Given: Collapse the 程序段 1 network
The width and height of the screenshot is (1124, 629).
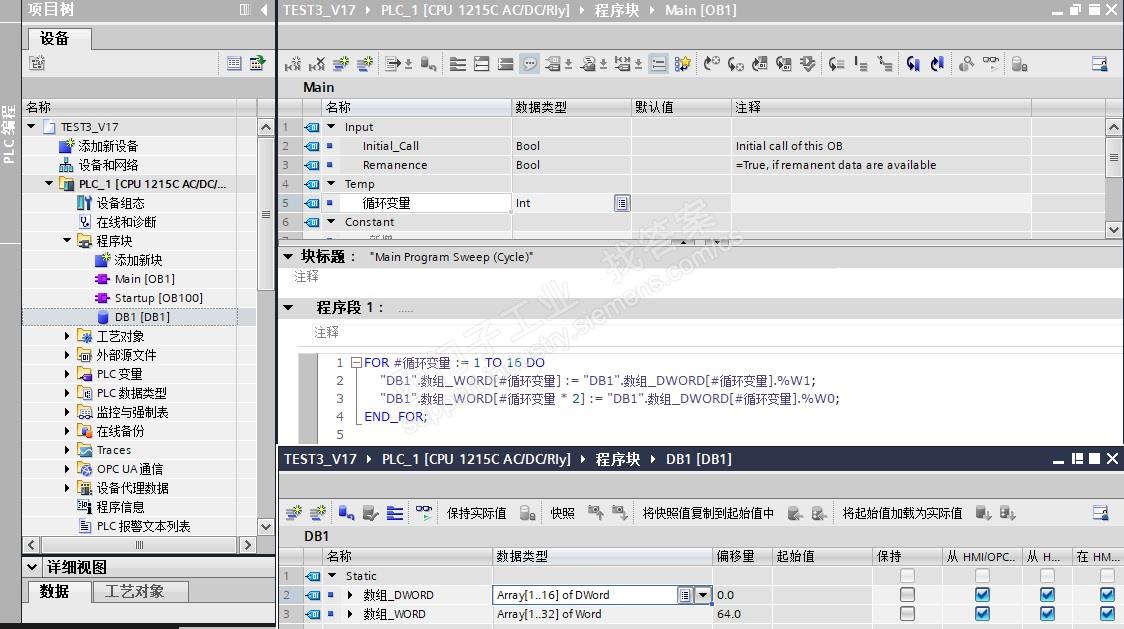Looking at the screenshot, I should coord(288,308).
